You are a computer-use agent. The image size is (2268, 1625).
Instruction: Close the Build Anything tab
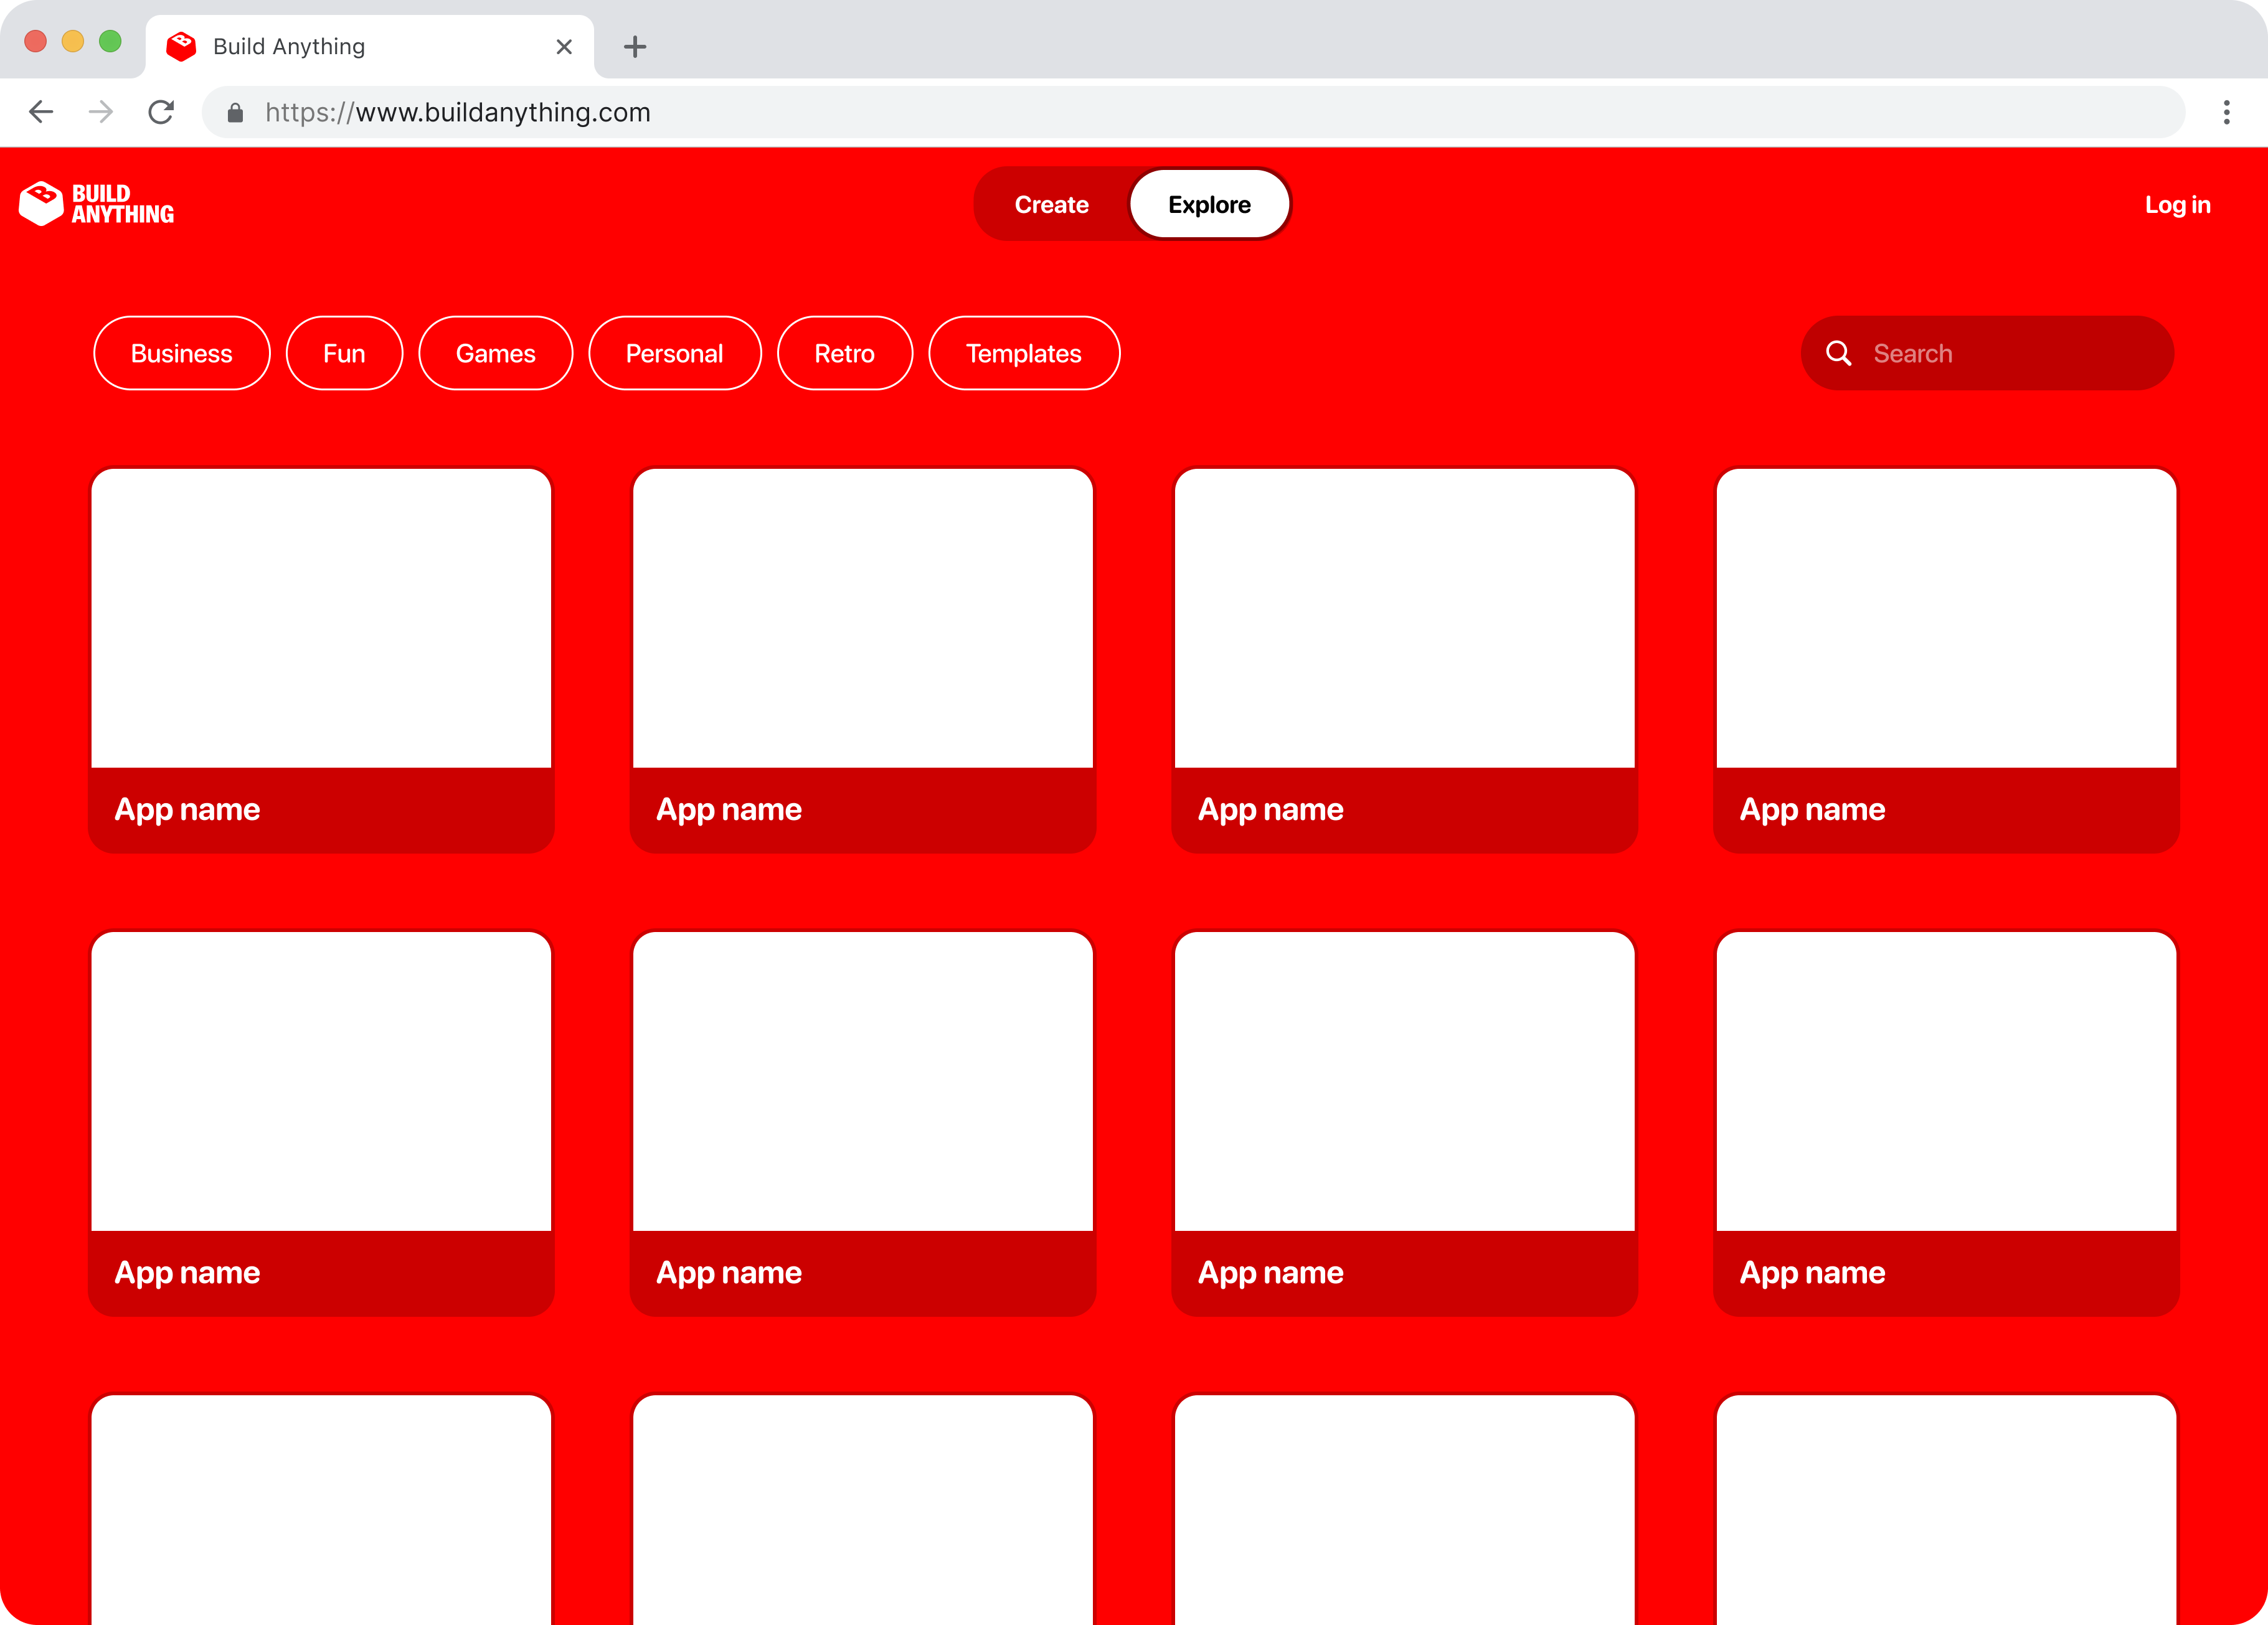(564, 47)
